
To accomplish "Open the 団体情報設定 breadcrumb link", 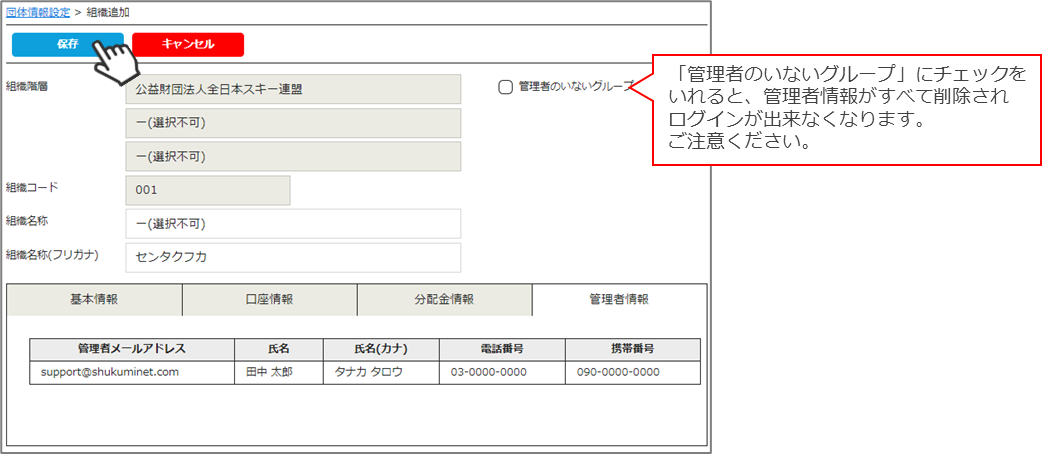I will tap(38, 12).
